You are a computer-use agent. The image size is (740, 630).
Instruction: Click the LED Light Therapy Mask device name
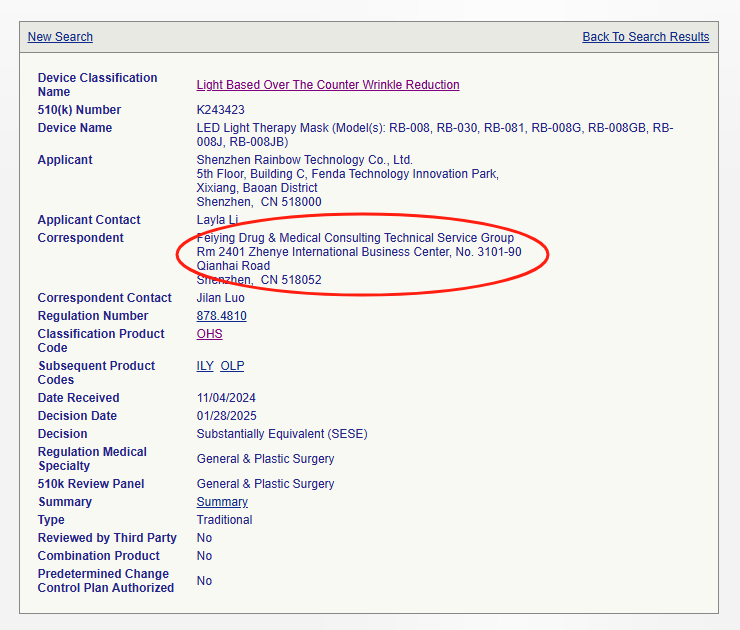(x=434, y=128)
